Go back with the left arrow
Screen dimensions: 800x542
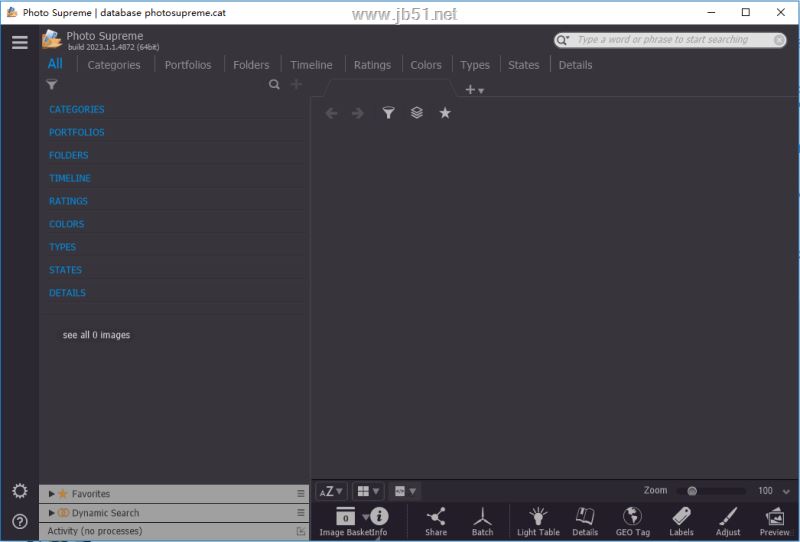click(331, 113)
